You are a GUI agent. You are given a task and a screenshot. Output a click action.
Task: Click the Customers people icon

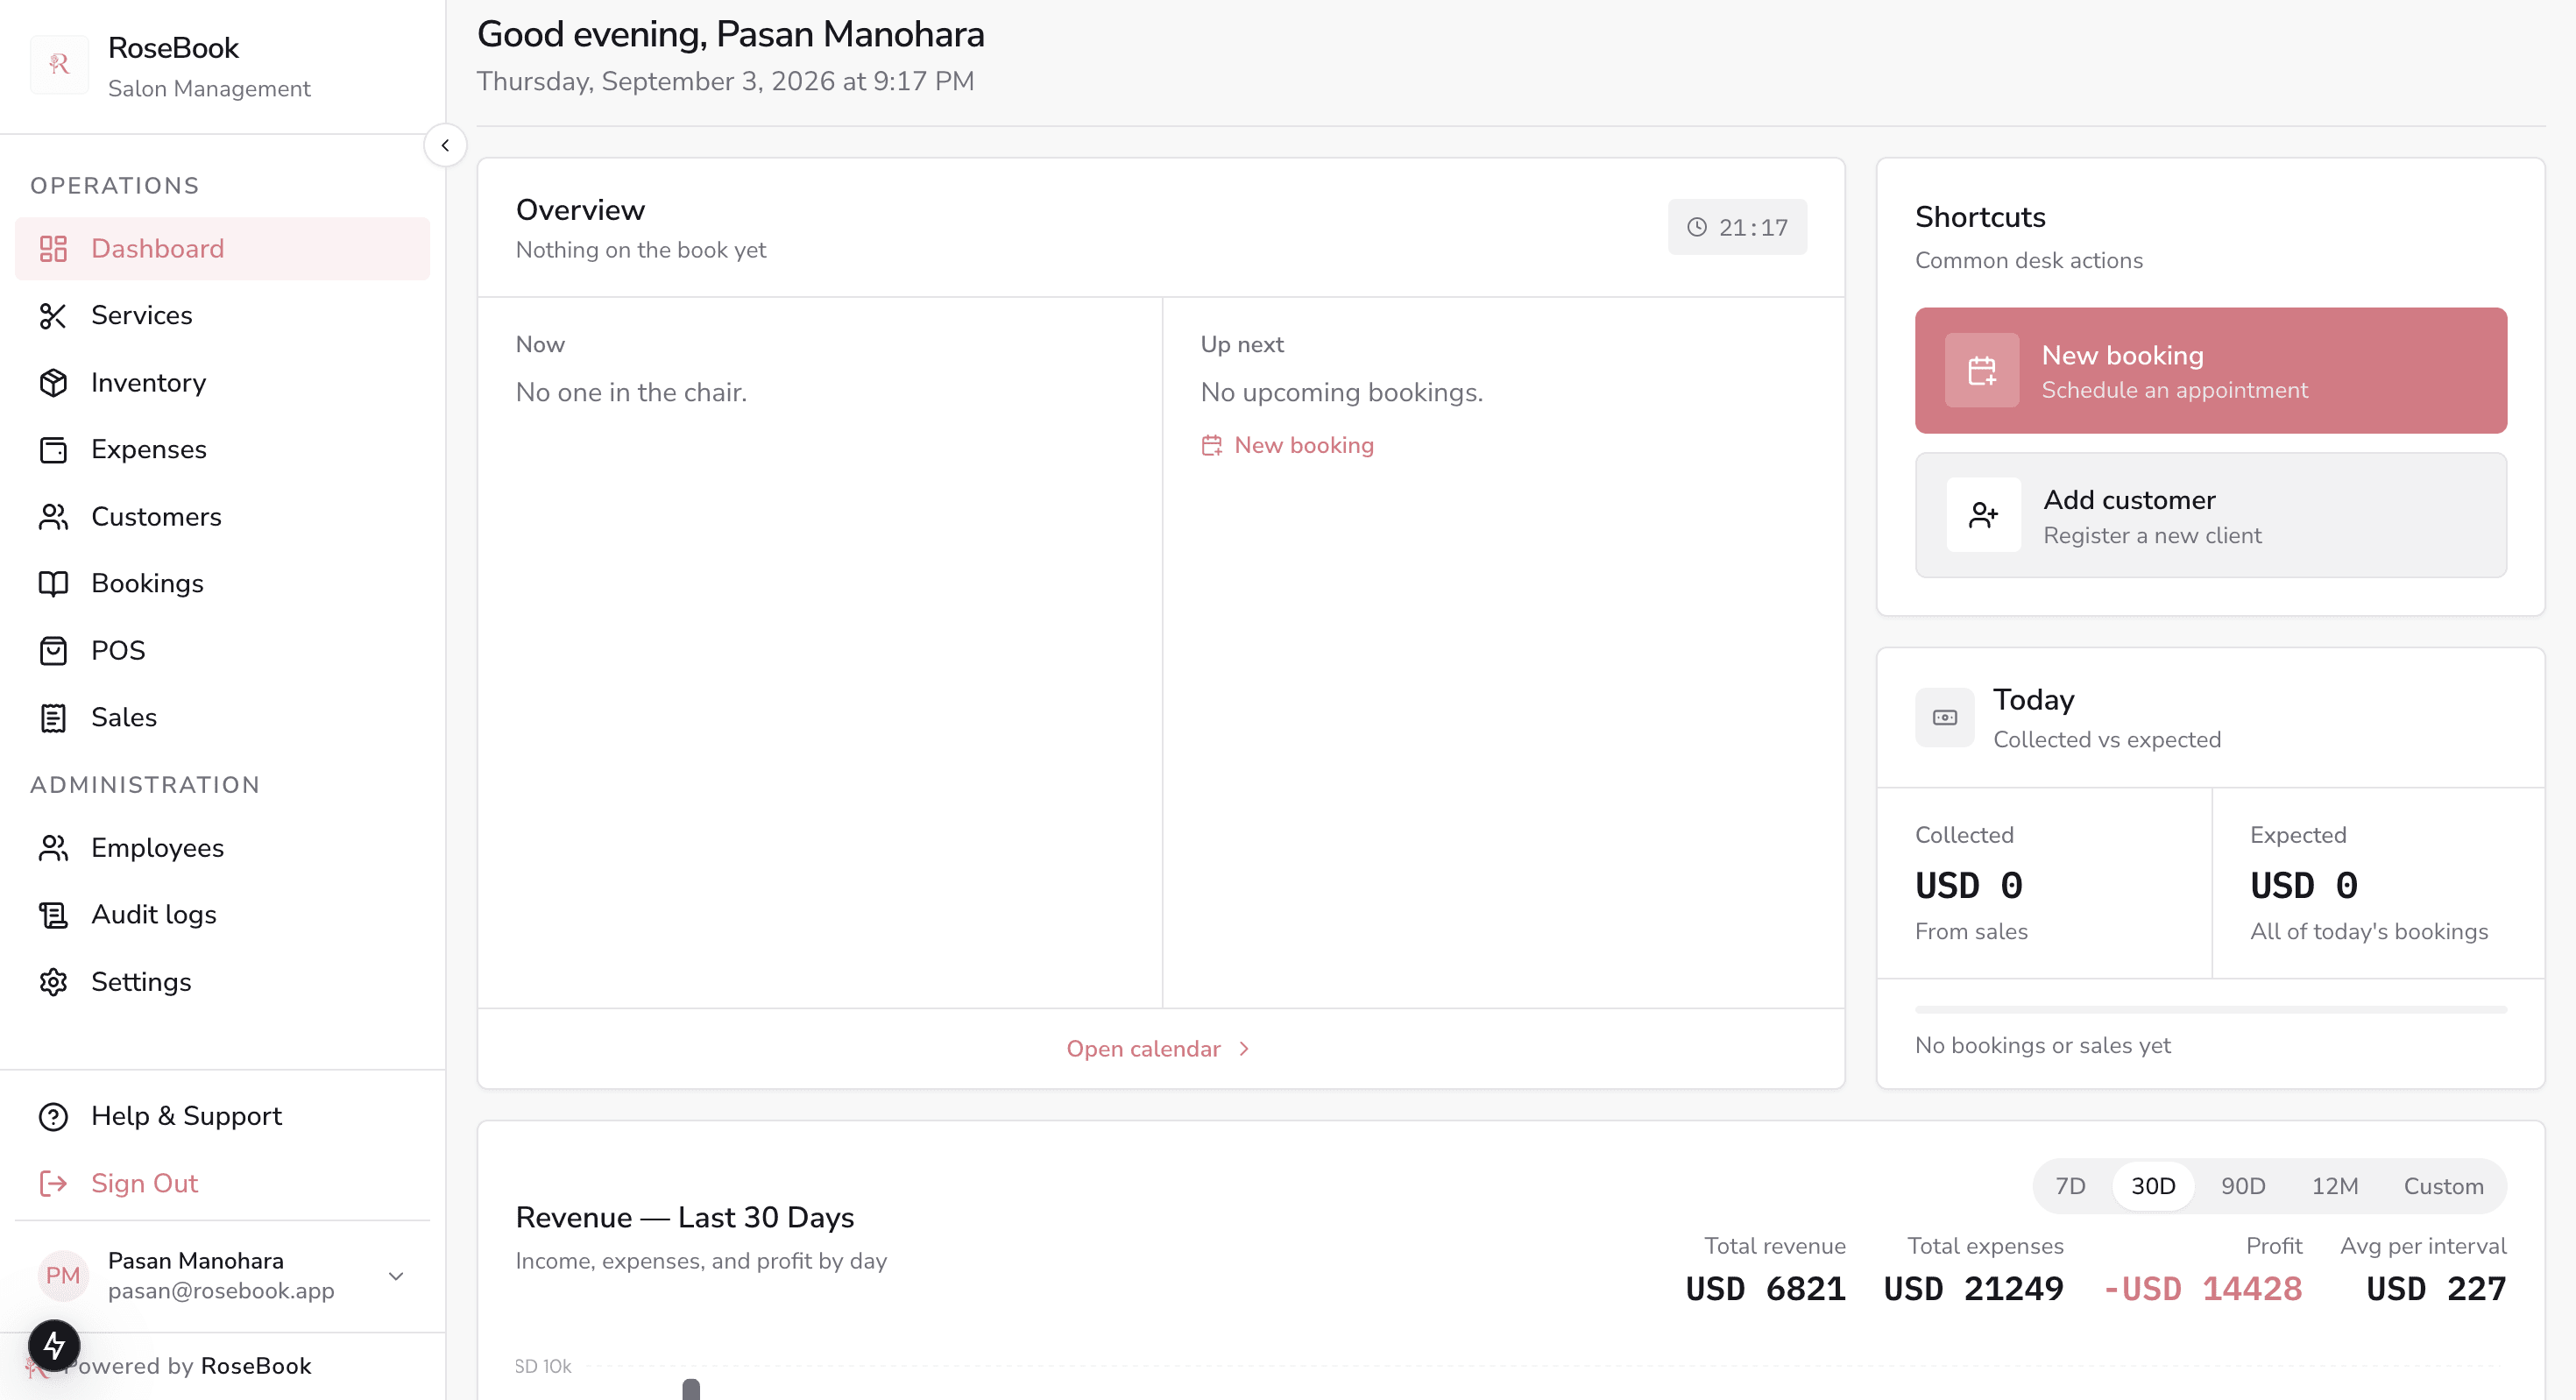point(53,516)
